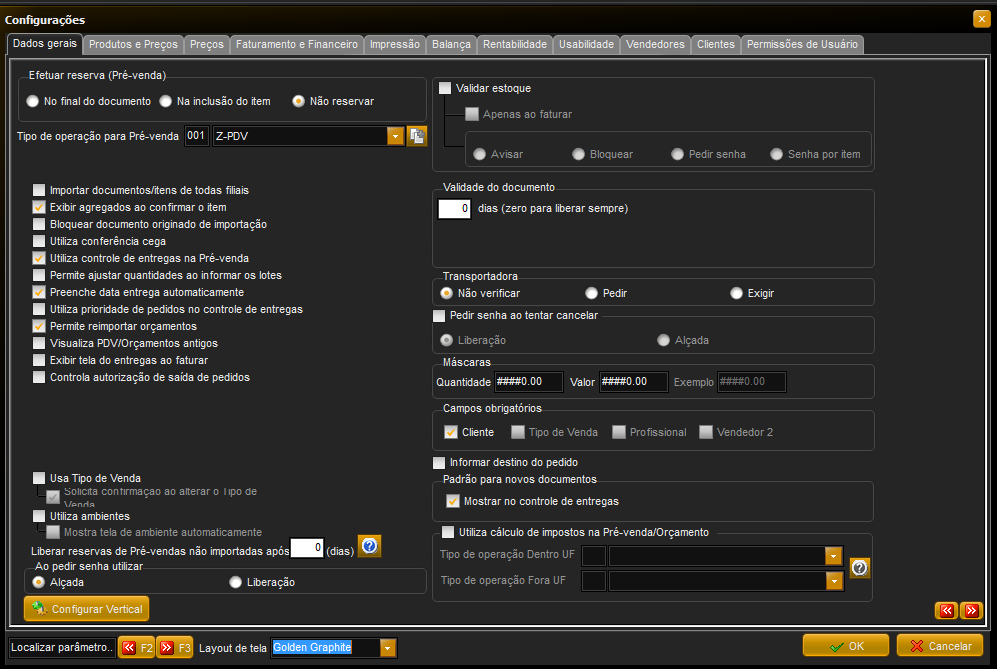
Task: Uncheck Permite reimportar orçamentos
Action: pos(39,326)
